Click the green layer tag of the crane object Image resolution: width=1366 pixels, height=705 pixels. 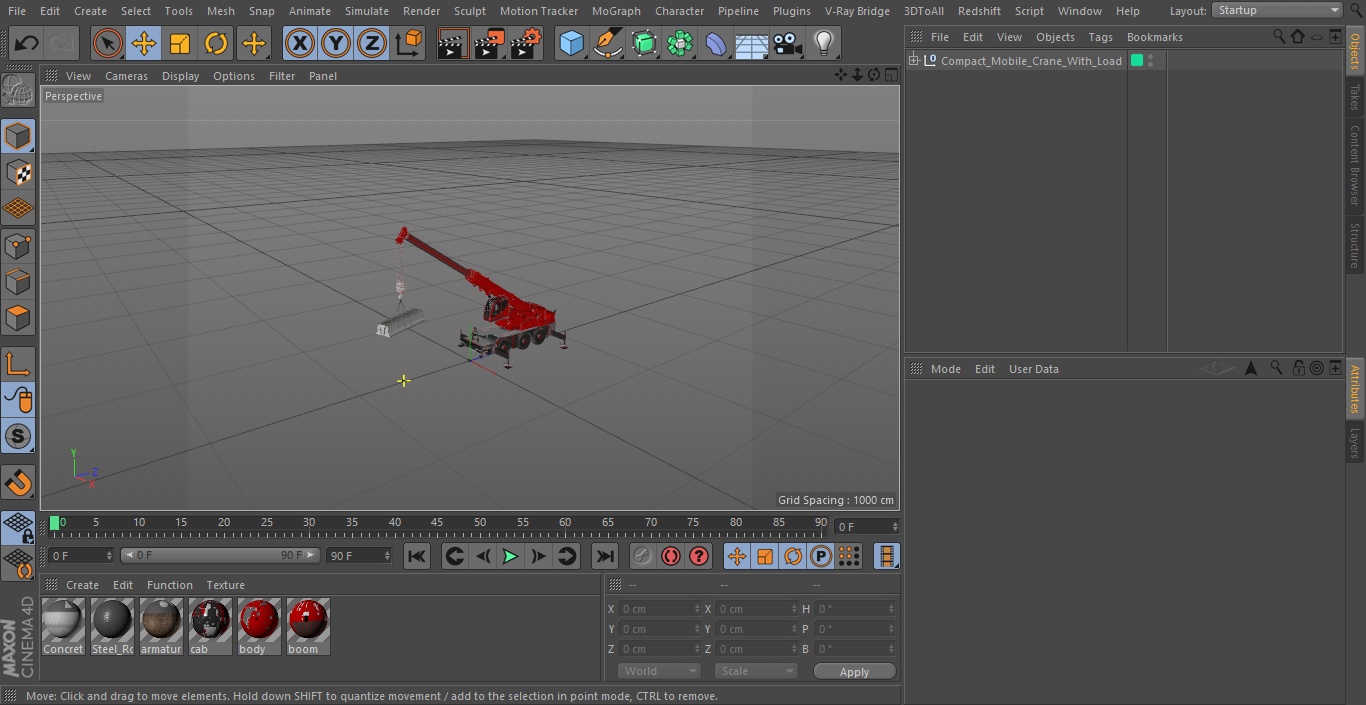[x=1137, y=61]
